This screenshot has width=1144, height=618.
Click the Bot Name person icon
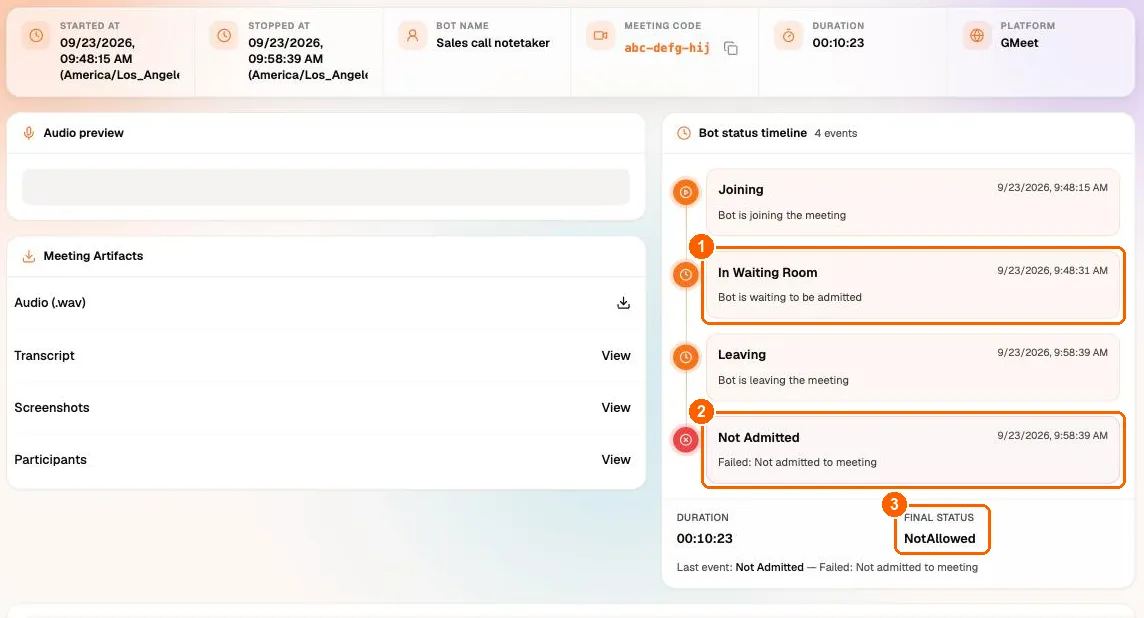pyautogui.click(x=412, y=36)
